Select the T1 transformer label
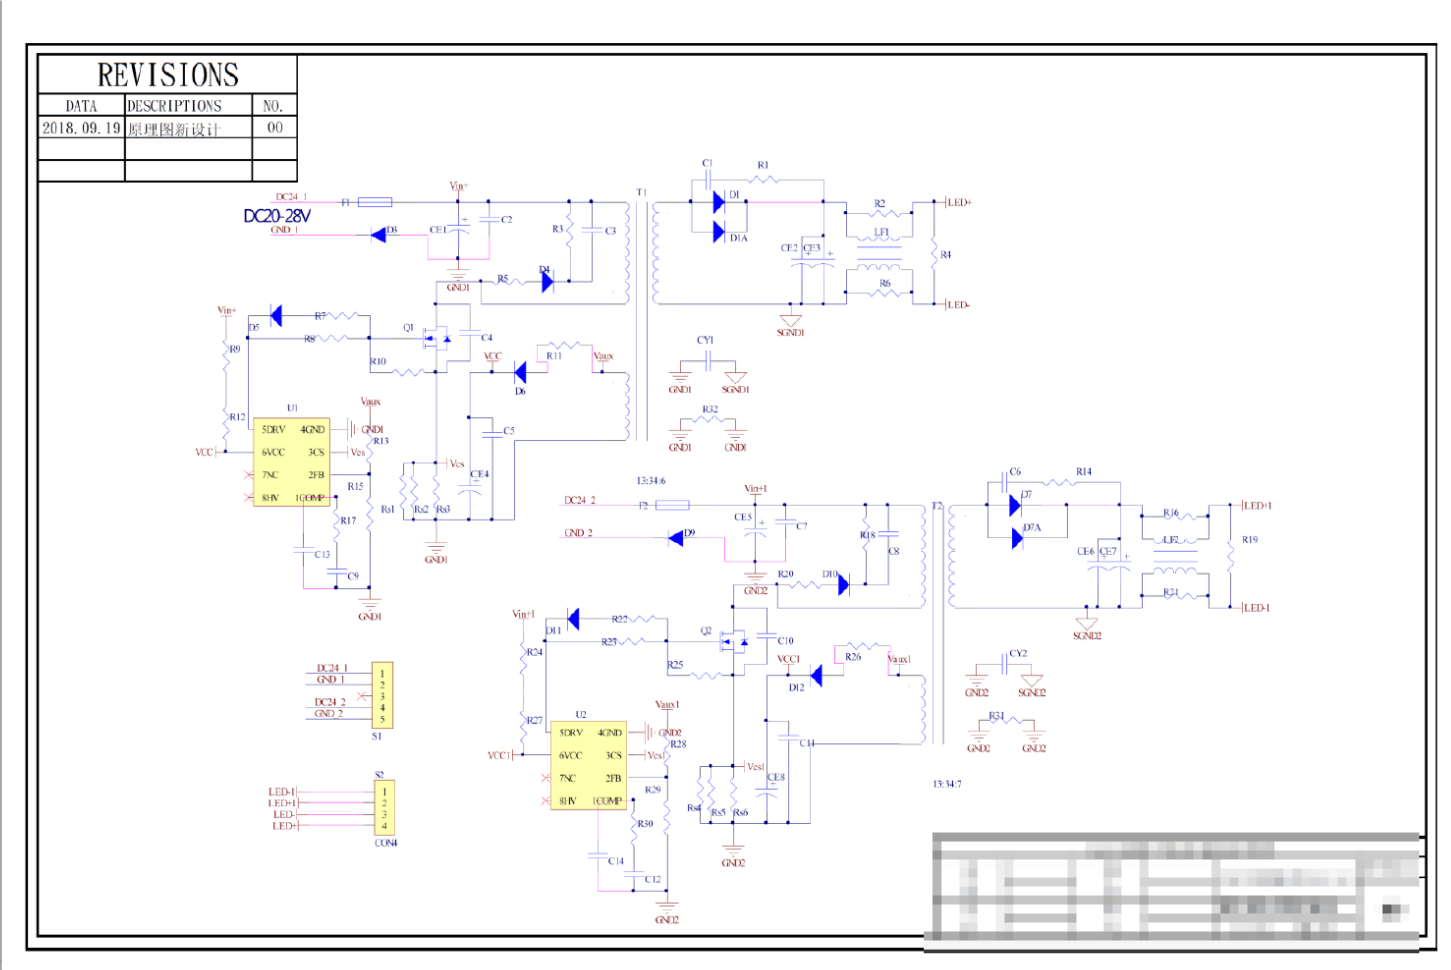Viewport: 1451px width, 970px height. coord(641,192)
